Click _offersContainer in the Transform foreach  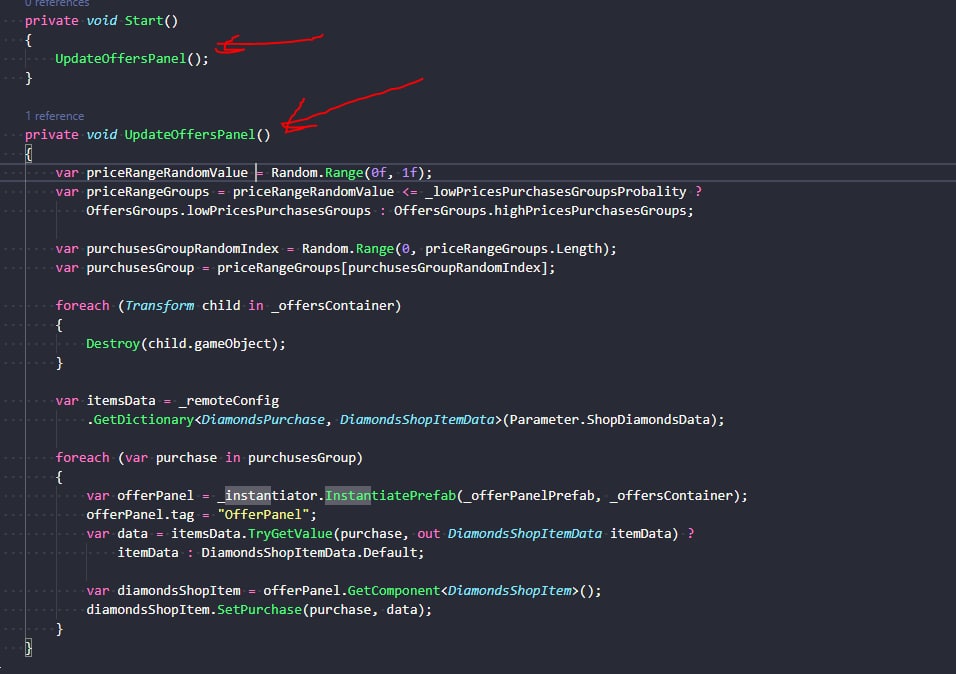coord(333,306)
